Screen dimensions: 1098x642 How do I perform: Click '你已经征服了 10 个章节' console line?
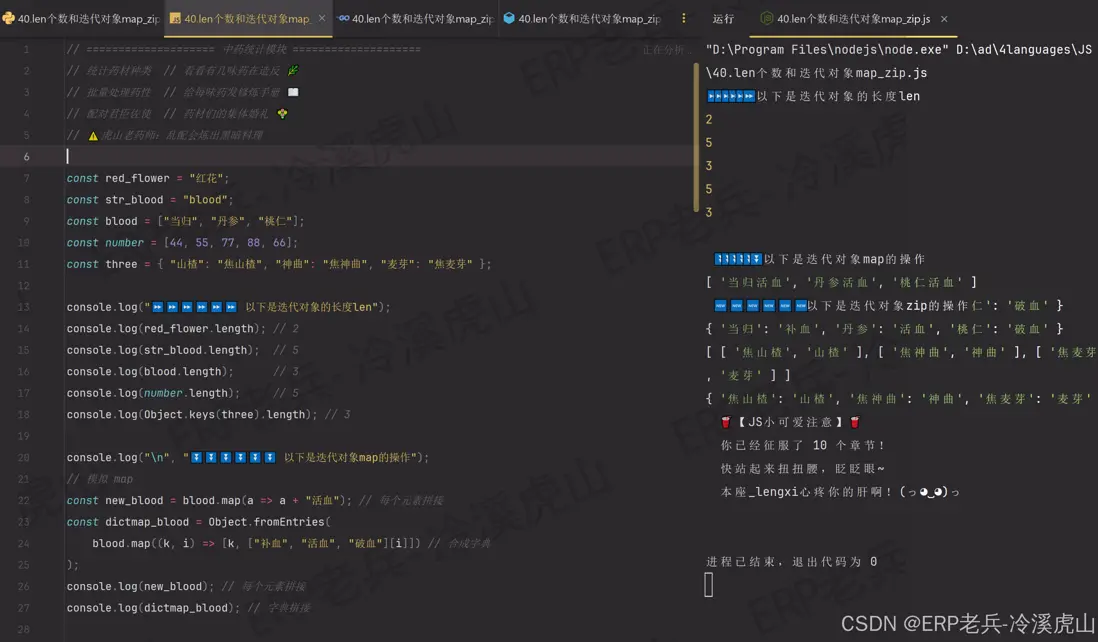point(802,445)
